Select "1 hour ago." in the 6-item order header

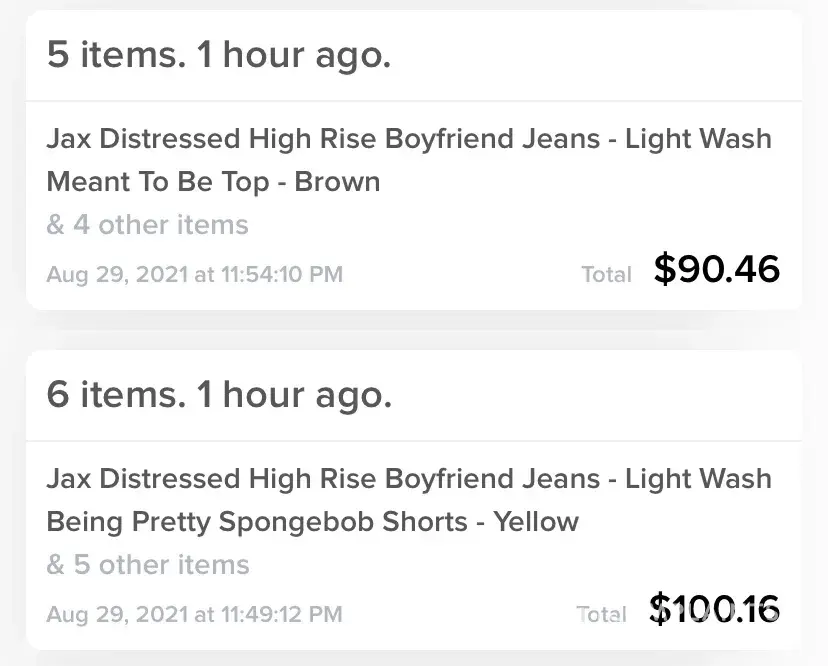294,395
